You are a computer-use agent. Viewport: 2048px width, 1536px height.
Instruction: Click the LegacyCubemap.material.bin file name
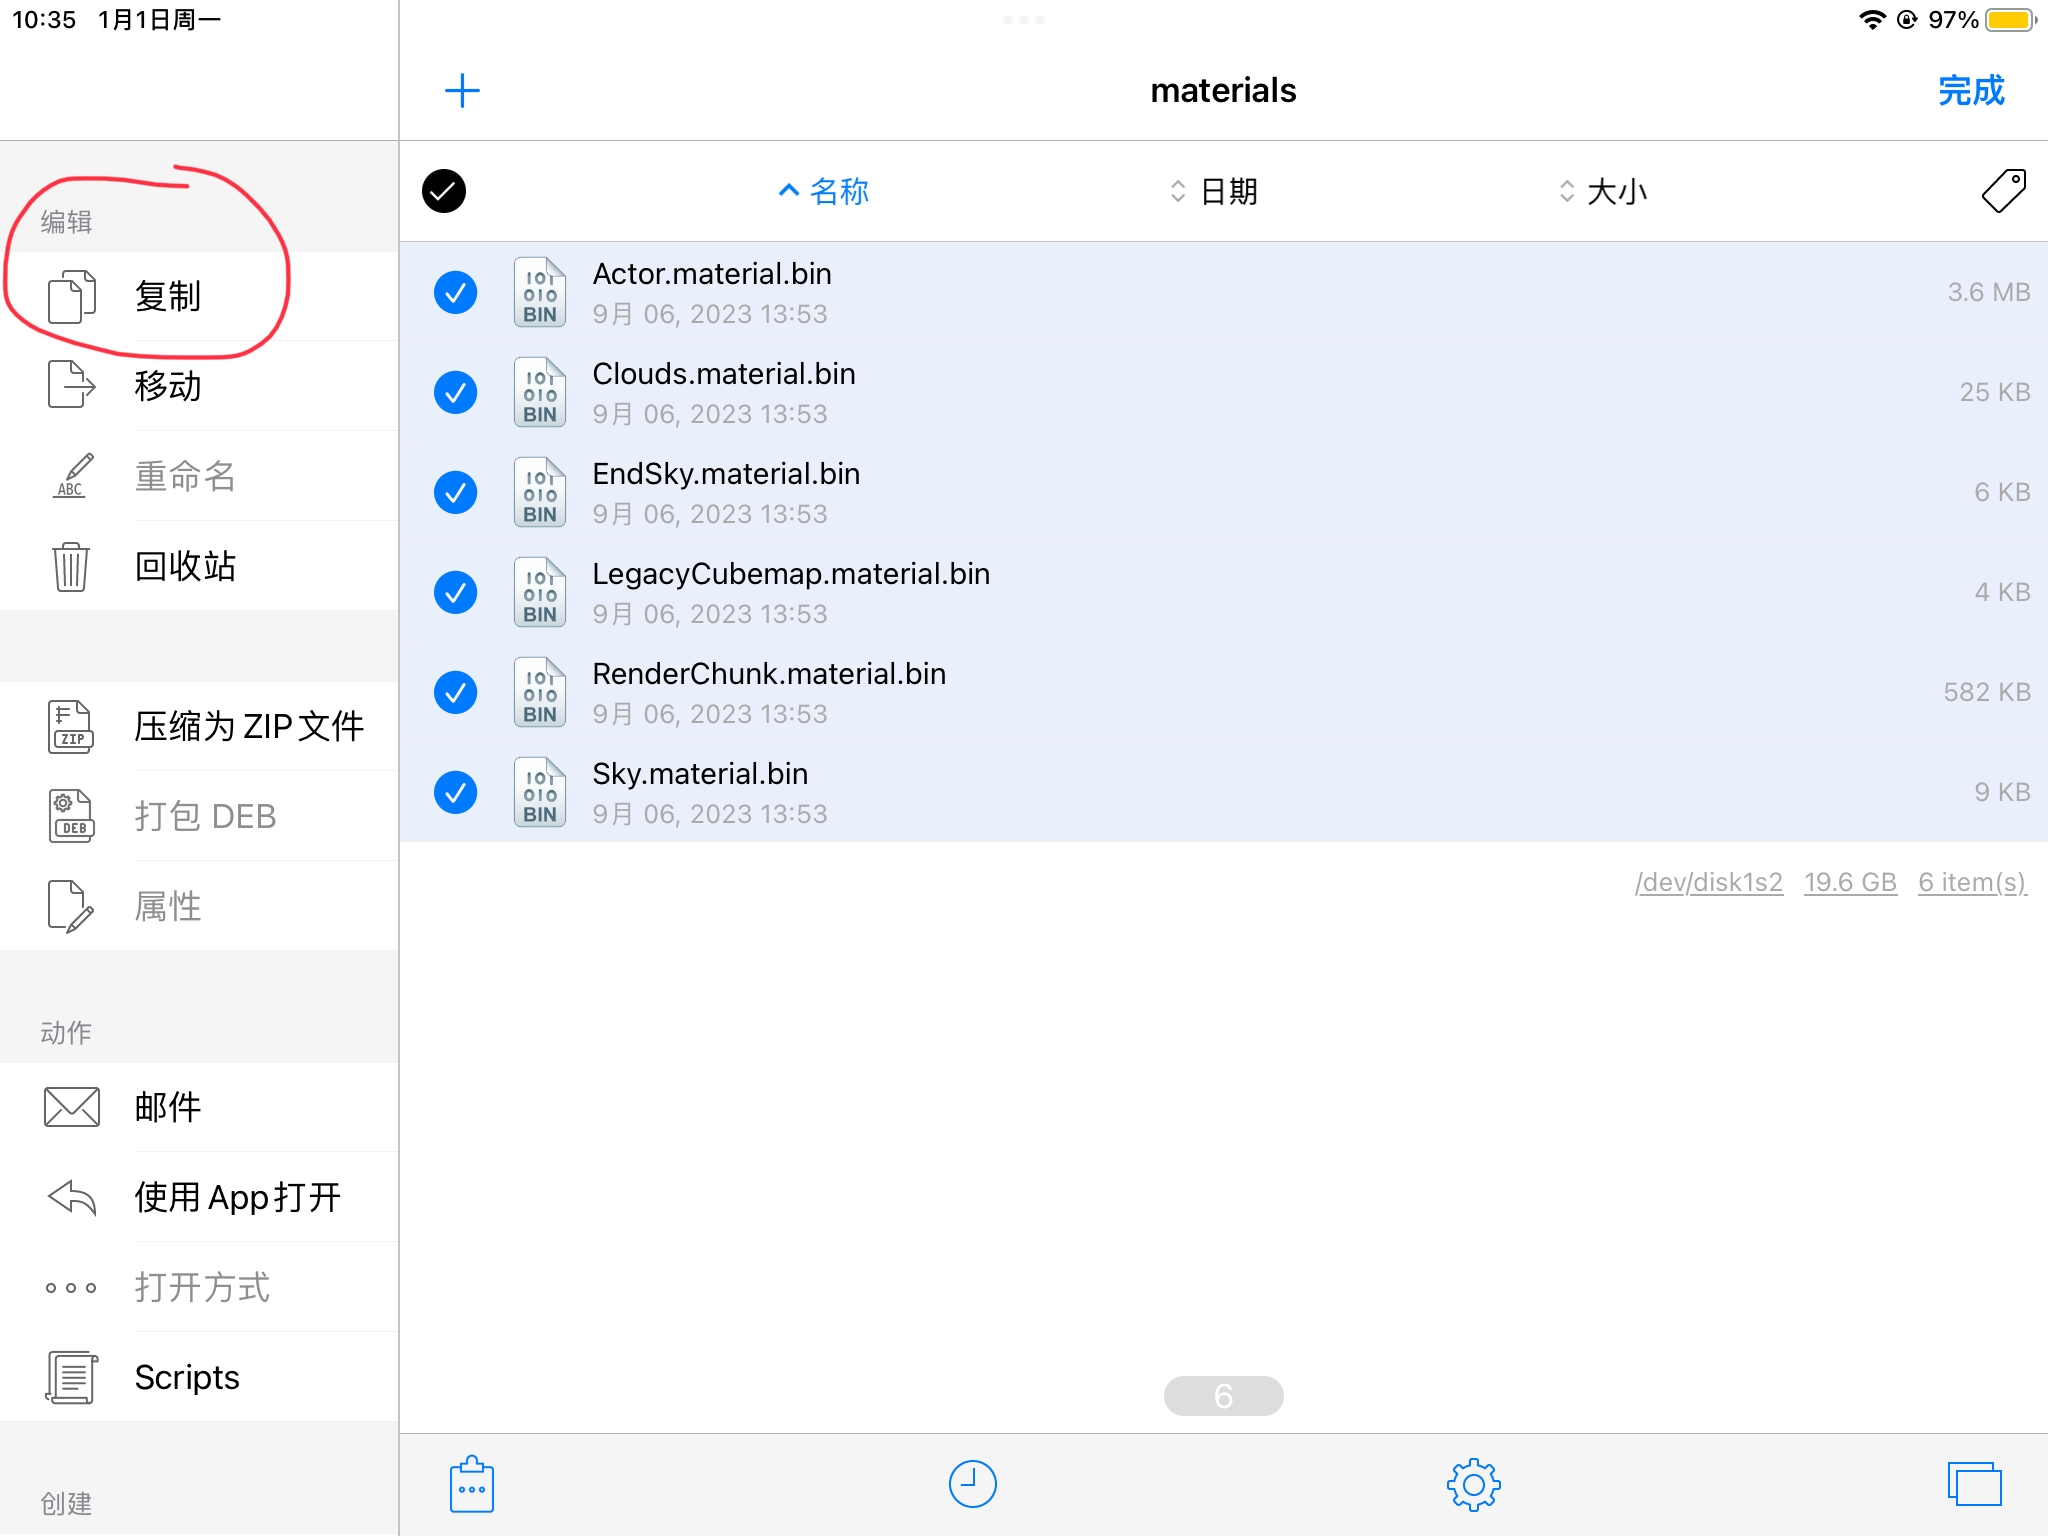click(791, 573)
